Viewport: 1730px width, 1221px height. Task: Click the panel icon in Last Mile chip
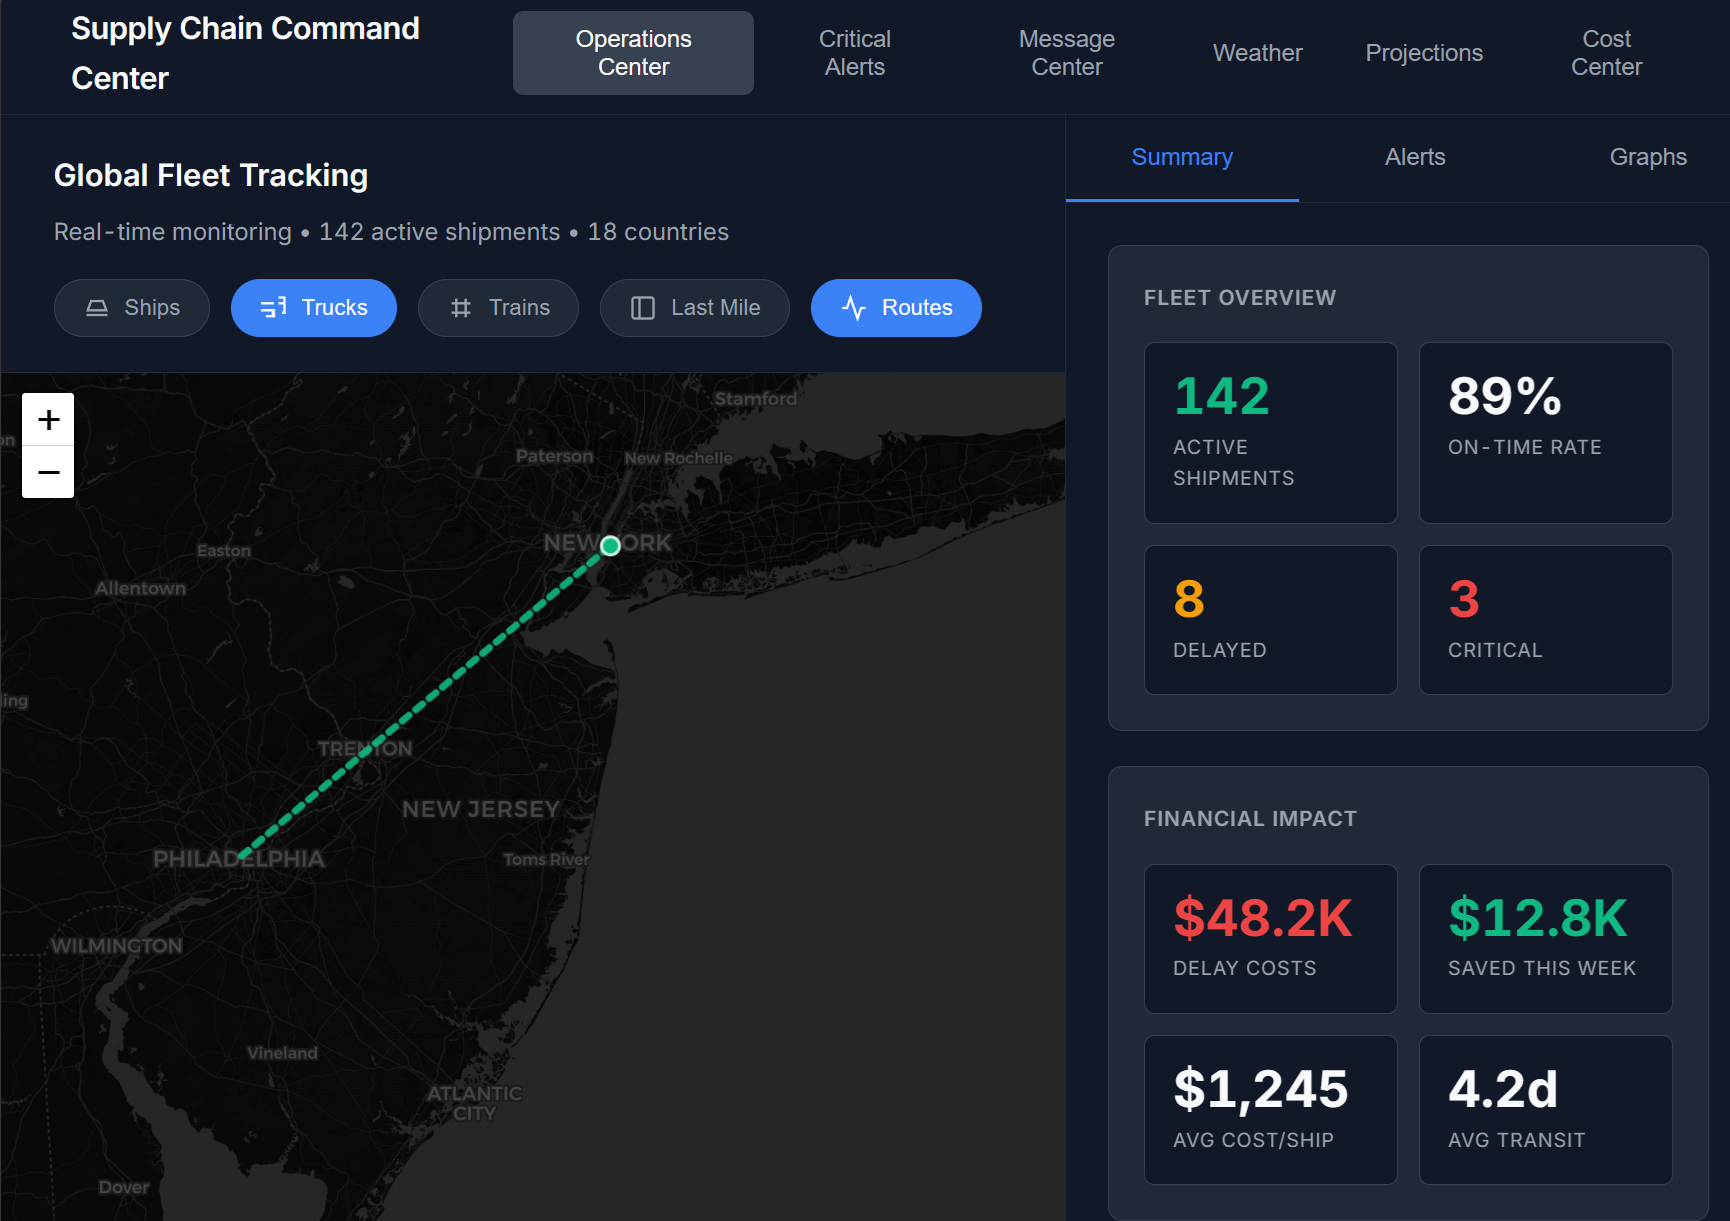(x=642, y=308)
